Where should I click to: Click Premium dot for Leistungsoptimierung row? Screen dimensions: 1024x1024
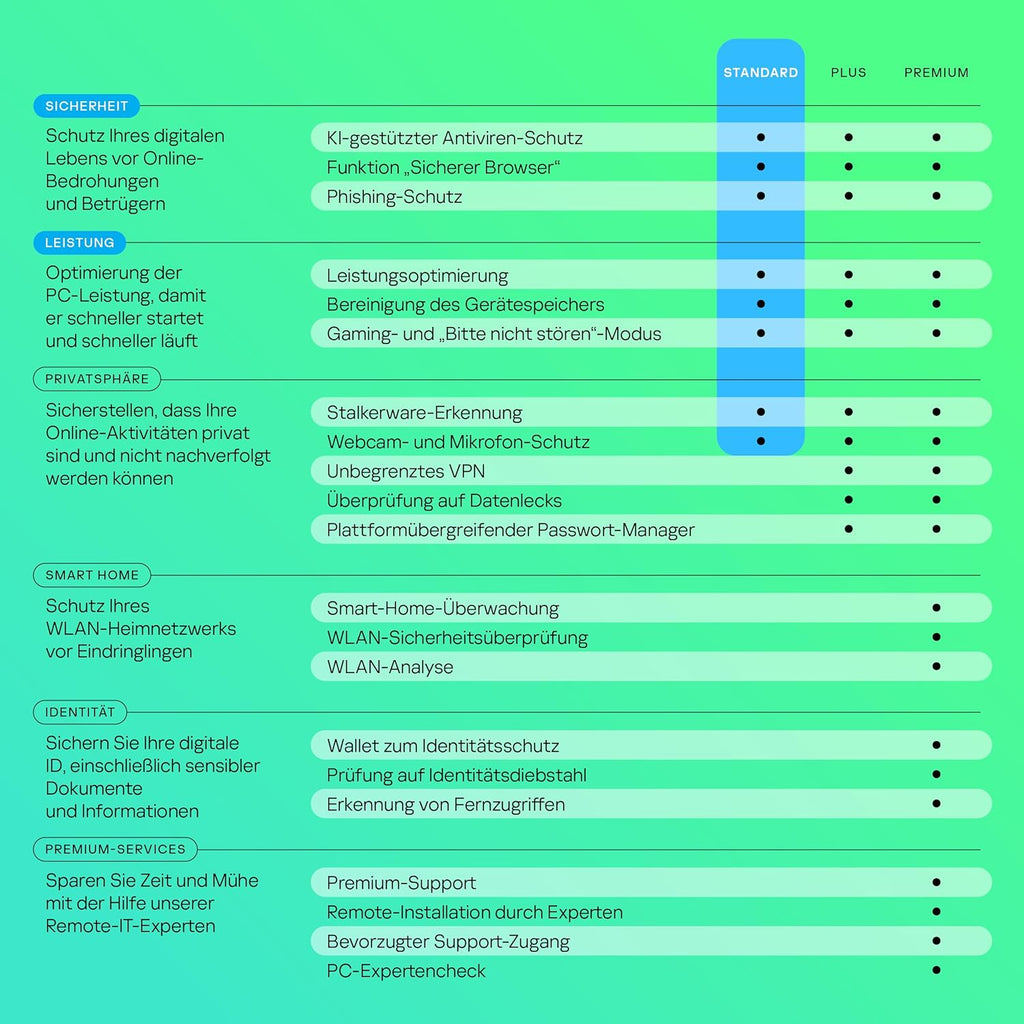click(936, 274)
